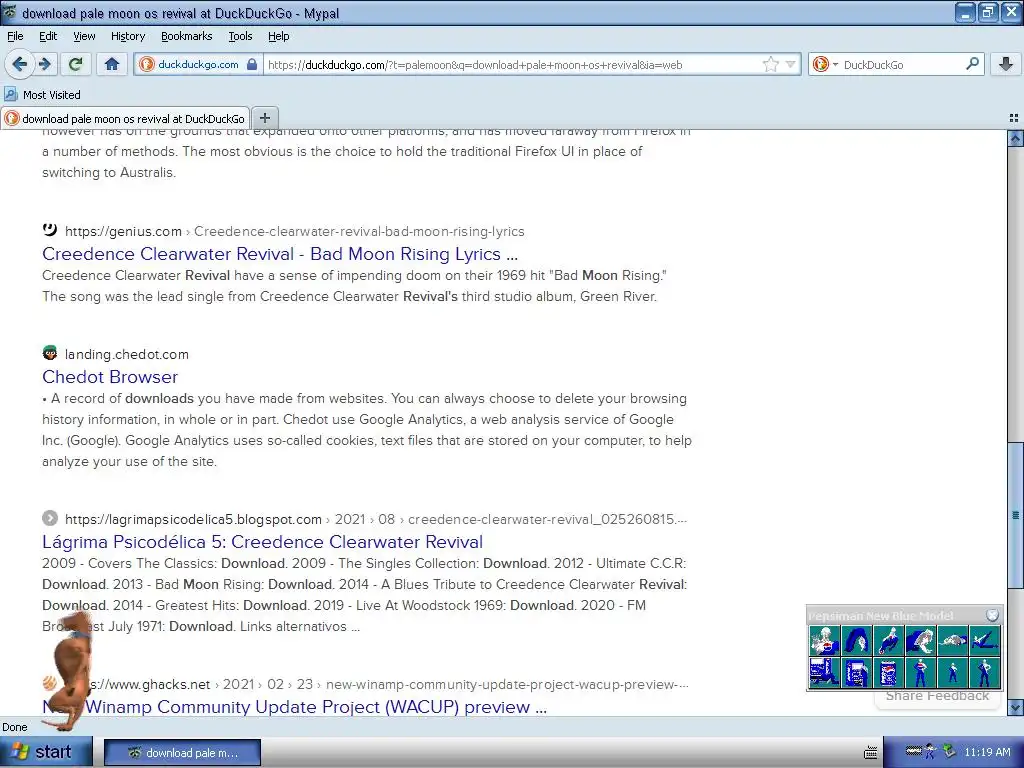The width and height of the screenshot is (1024, 768).
Task: Click the Pepsi can thumbnail in widget
Action: pos(888,672)
